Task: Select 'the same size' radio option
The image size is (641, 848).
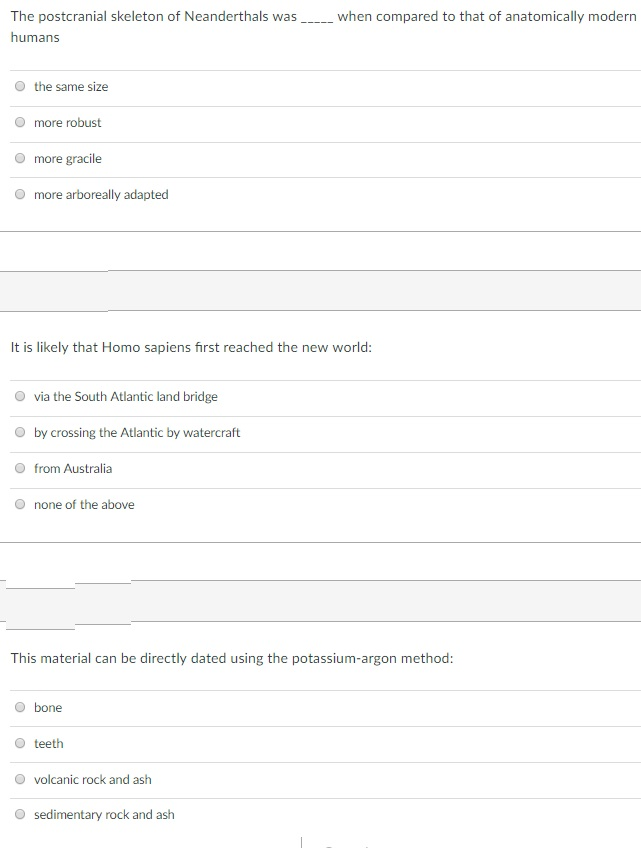Action: [20, 87]
